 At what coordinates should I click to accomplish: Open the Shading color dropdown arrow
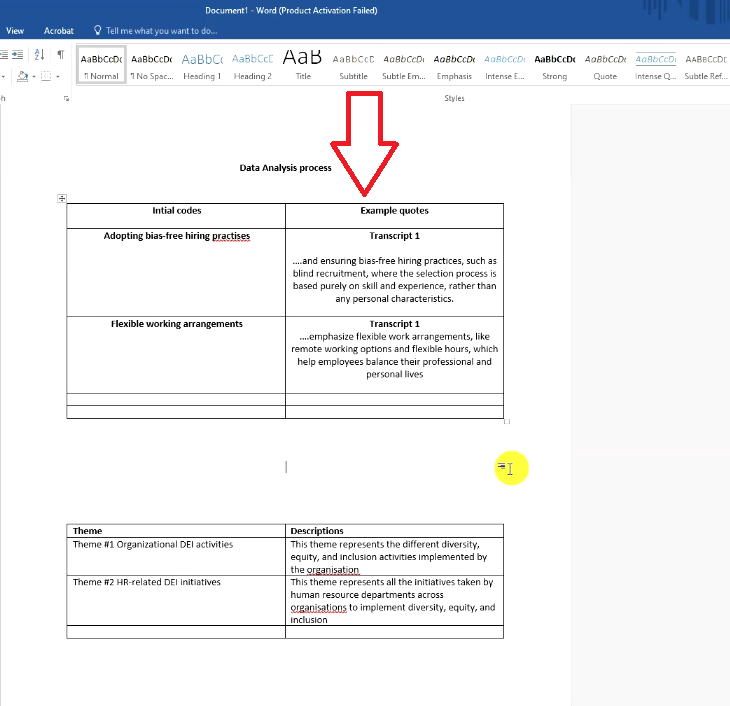34,76
